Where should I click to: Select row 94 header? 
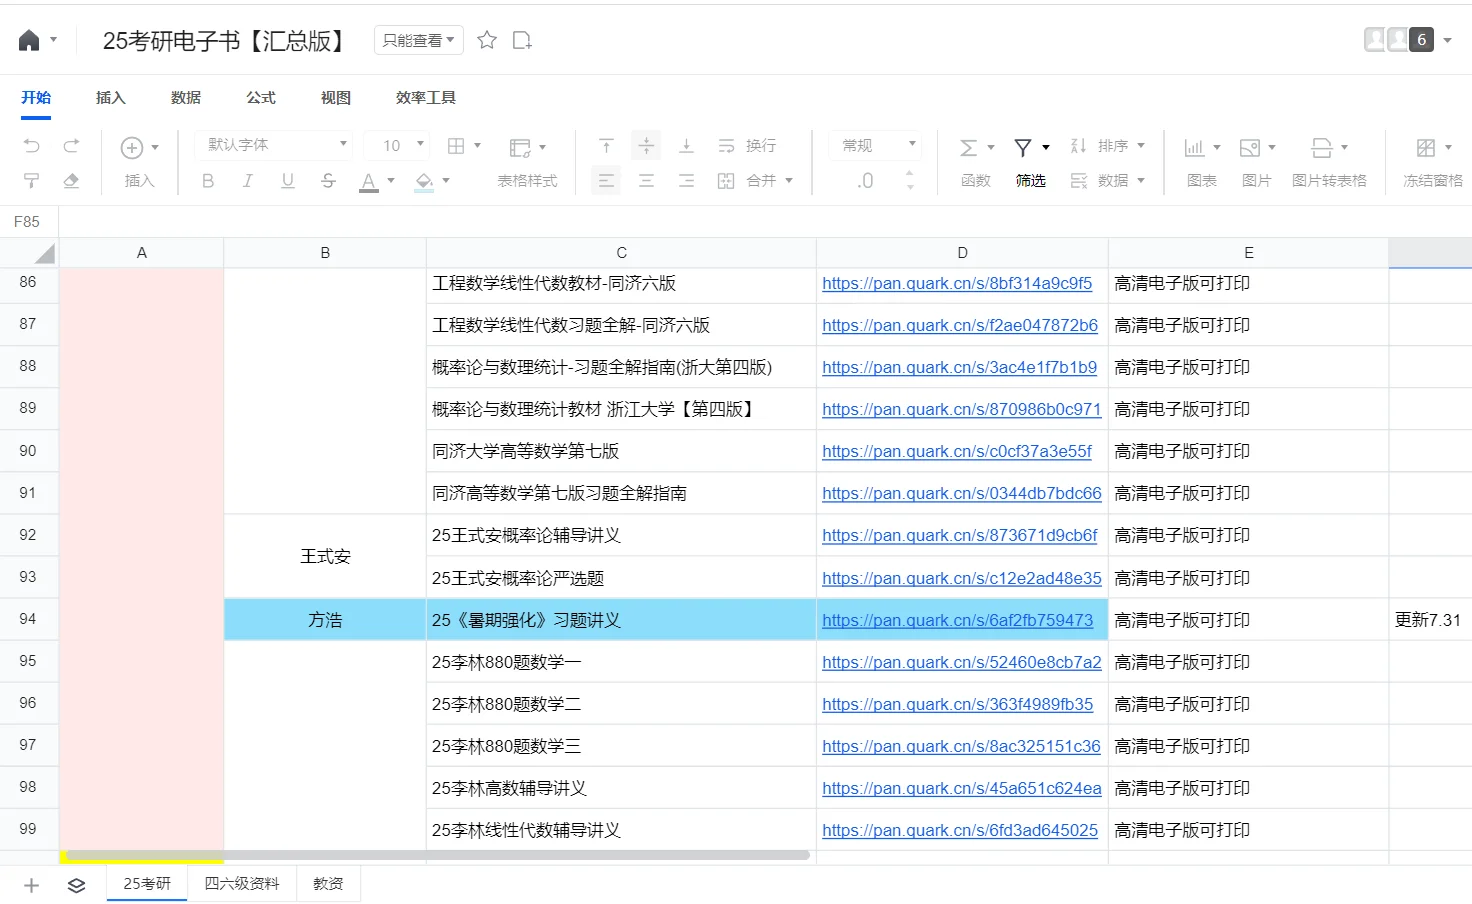point(28,619)
